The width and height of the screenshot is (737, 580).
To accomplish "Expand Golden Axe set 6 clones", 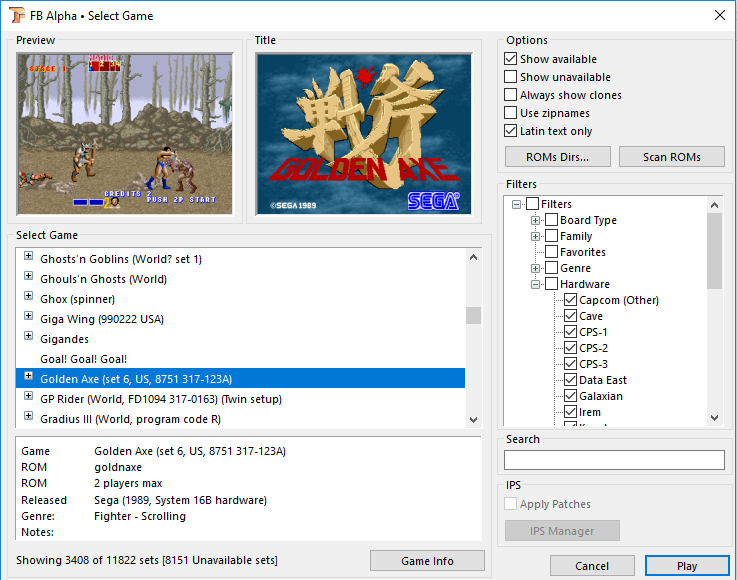I will [x=29, y=376].
